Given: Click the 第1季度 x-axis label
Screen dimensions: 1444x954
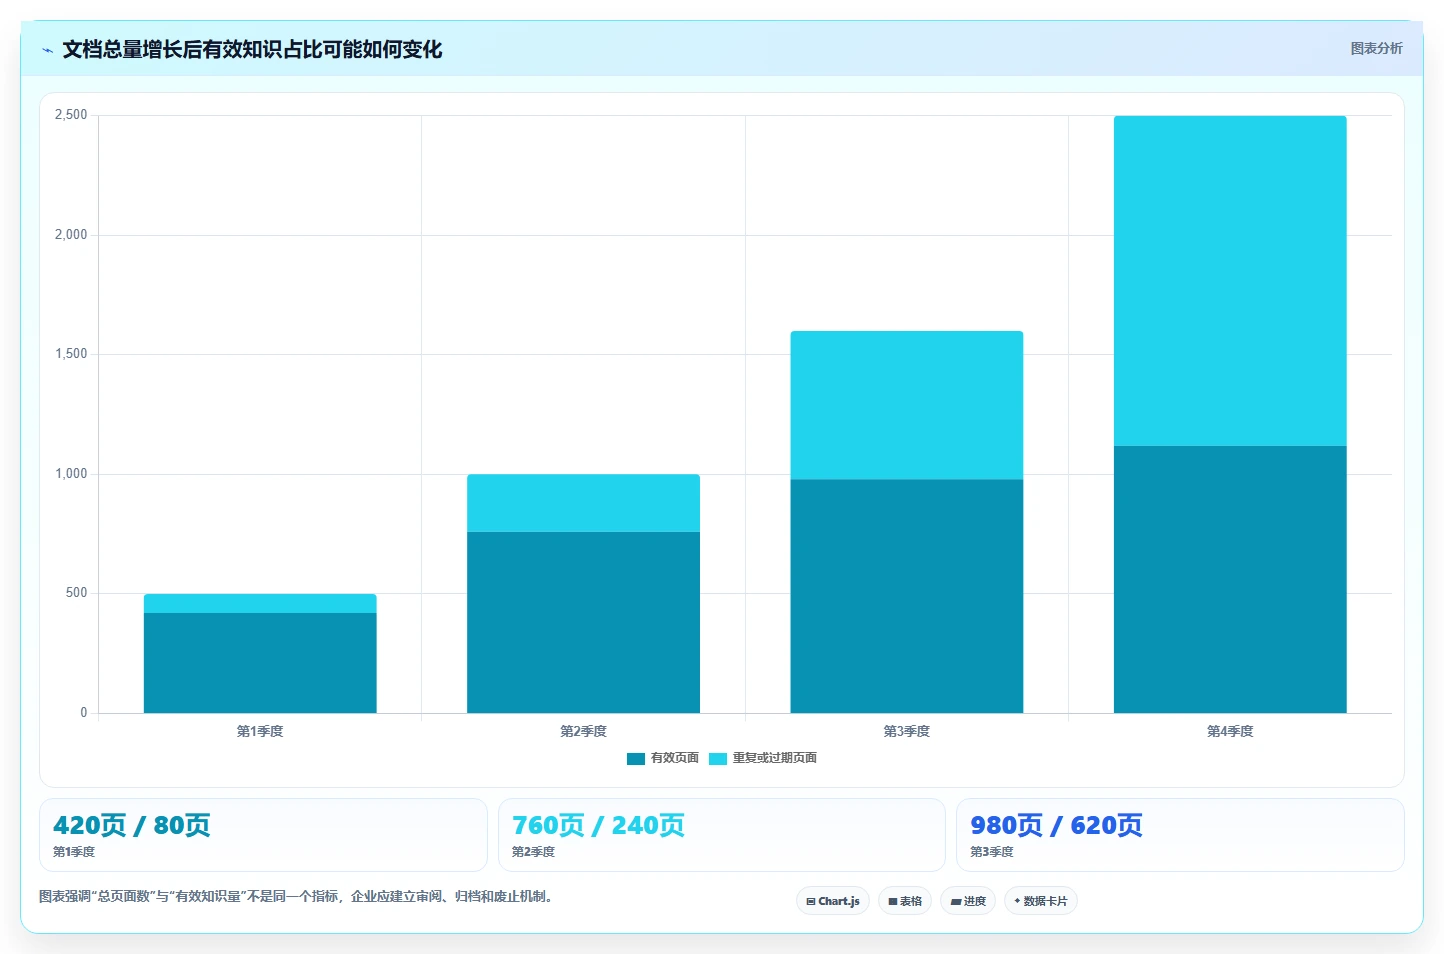Looking at the screenshot, I should [x=260, y=731].
